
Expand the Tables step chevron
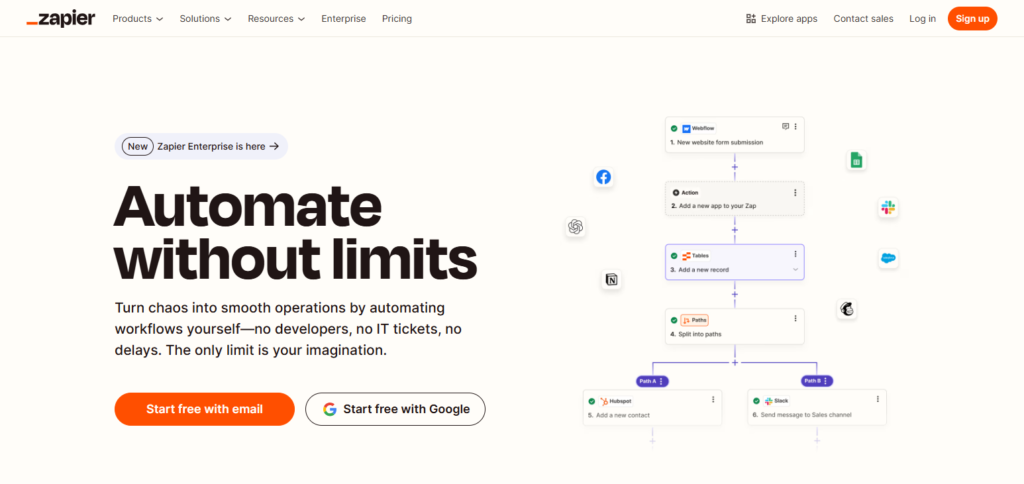[x=795, y=270]
